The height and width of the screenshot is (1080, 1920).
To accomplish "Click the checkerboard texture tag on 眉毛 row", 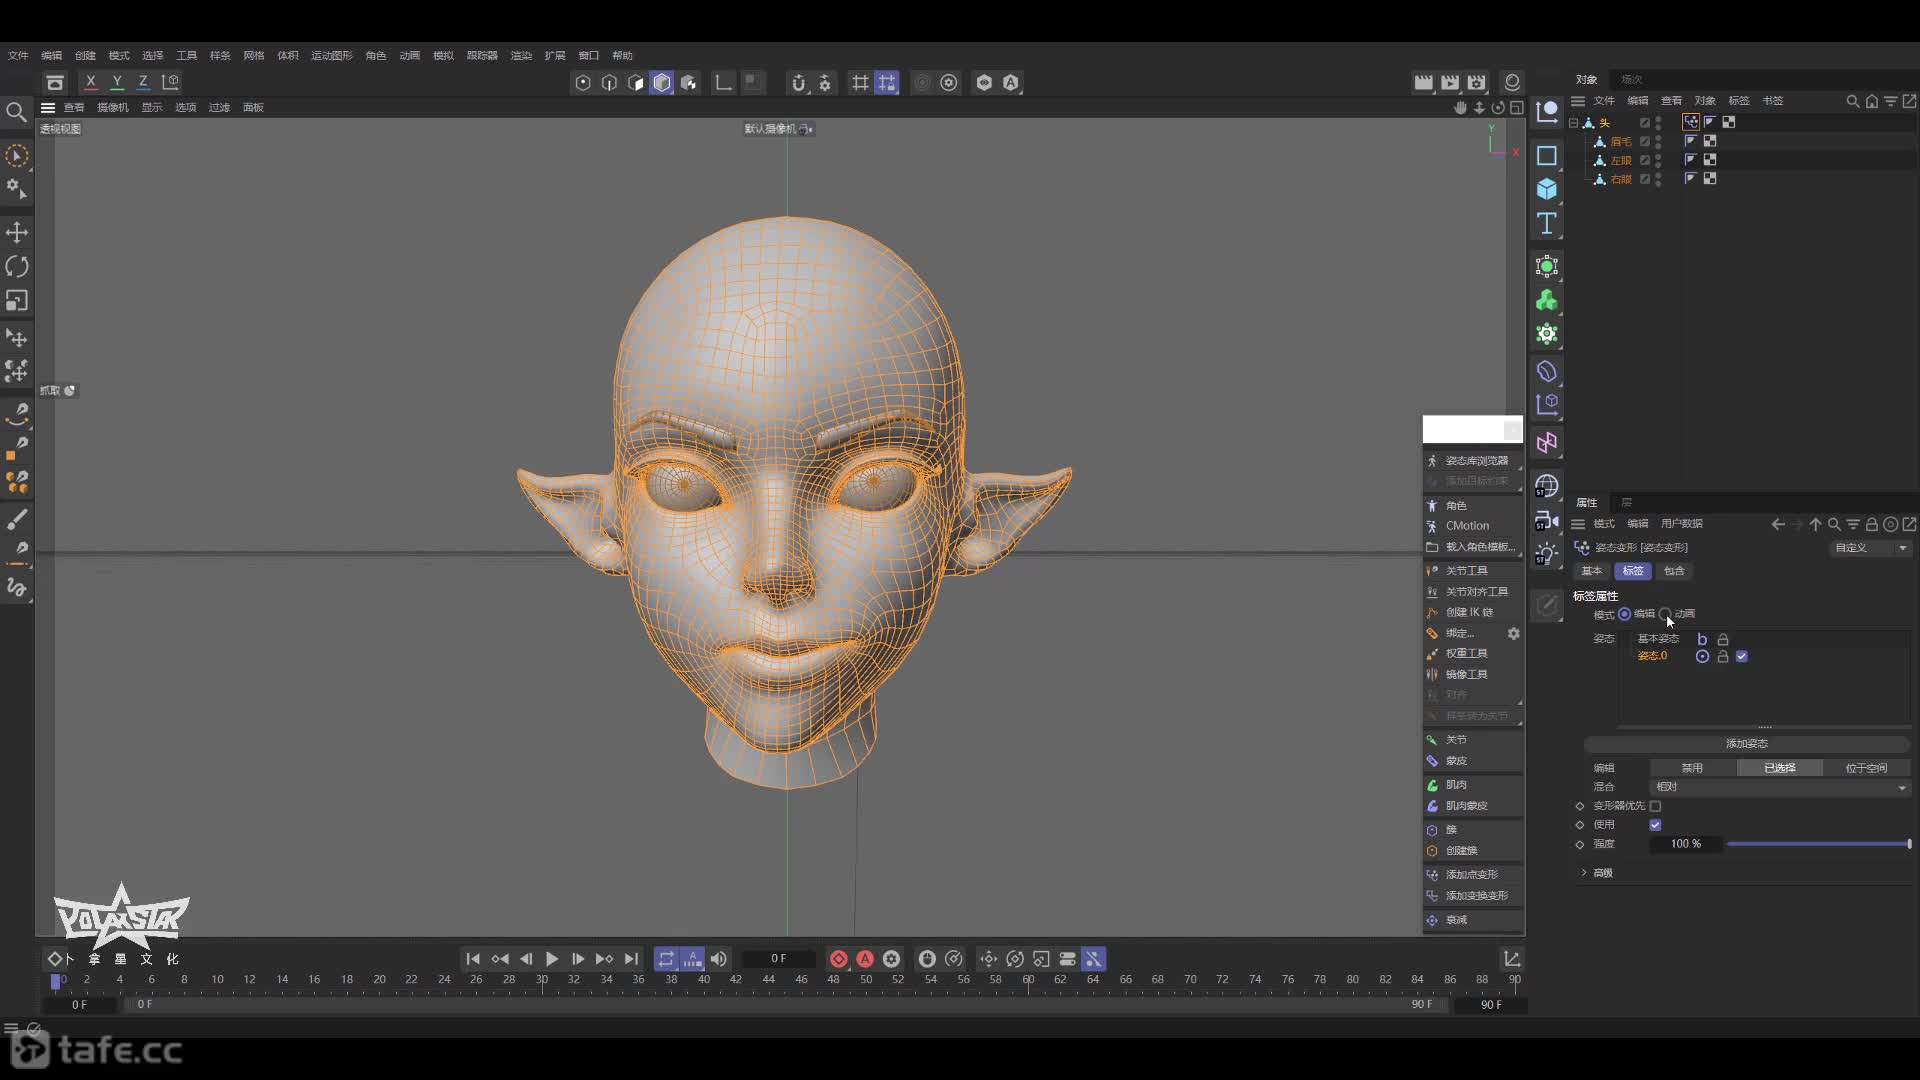I will coord(1710,141).
